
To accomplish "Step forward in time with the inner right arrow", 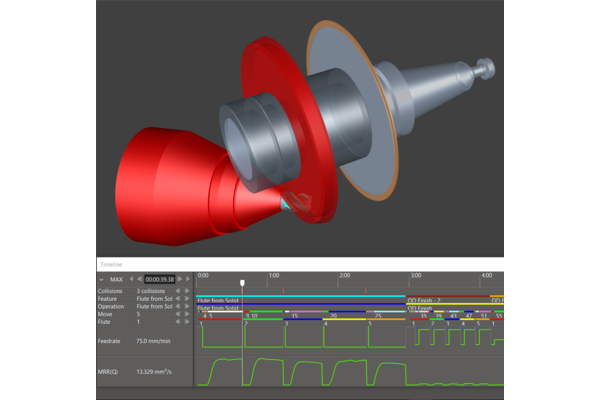I will (179, 279).
